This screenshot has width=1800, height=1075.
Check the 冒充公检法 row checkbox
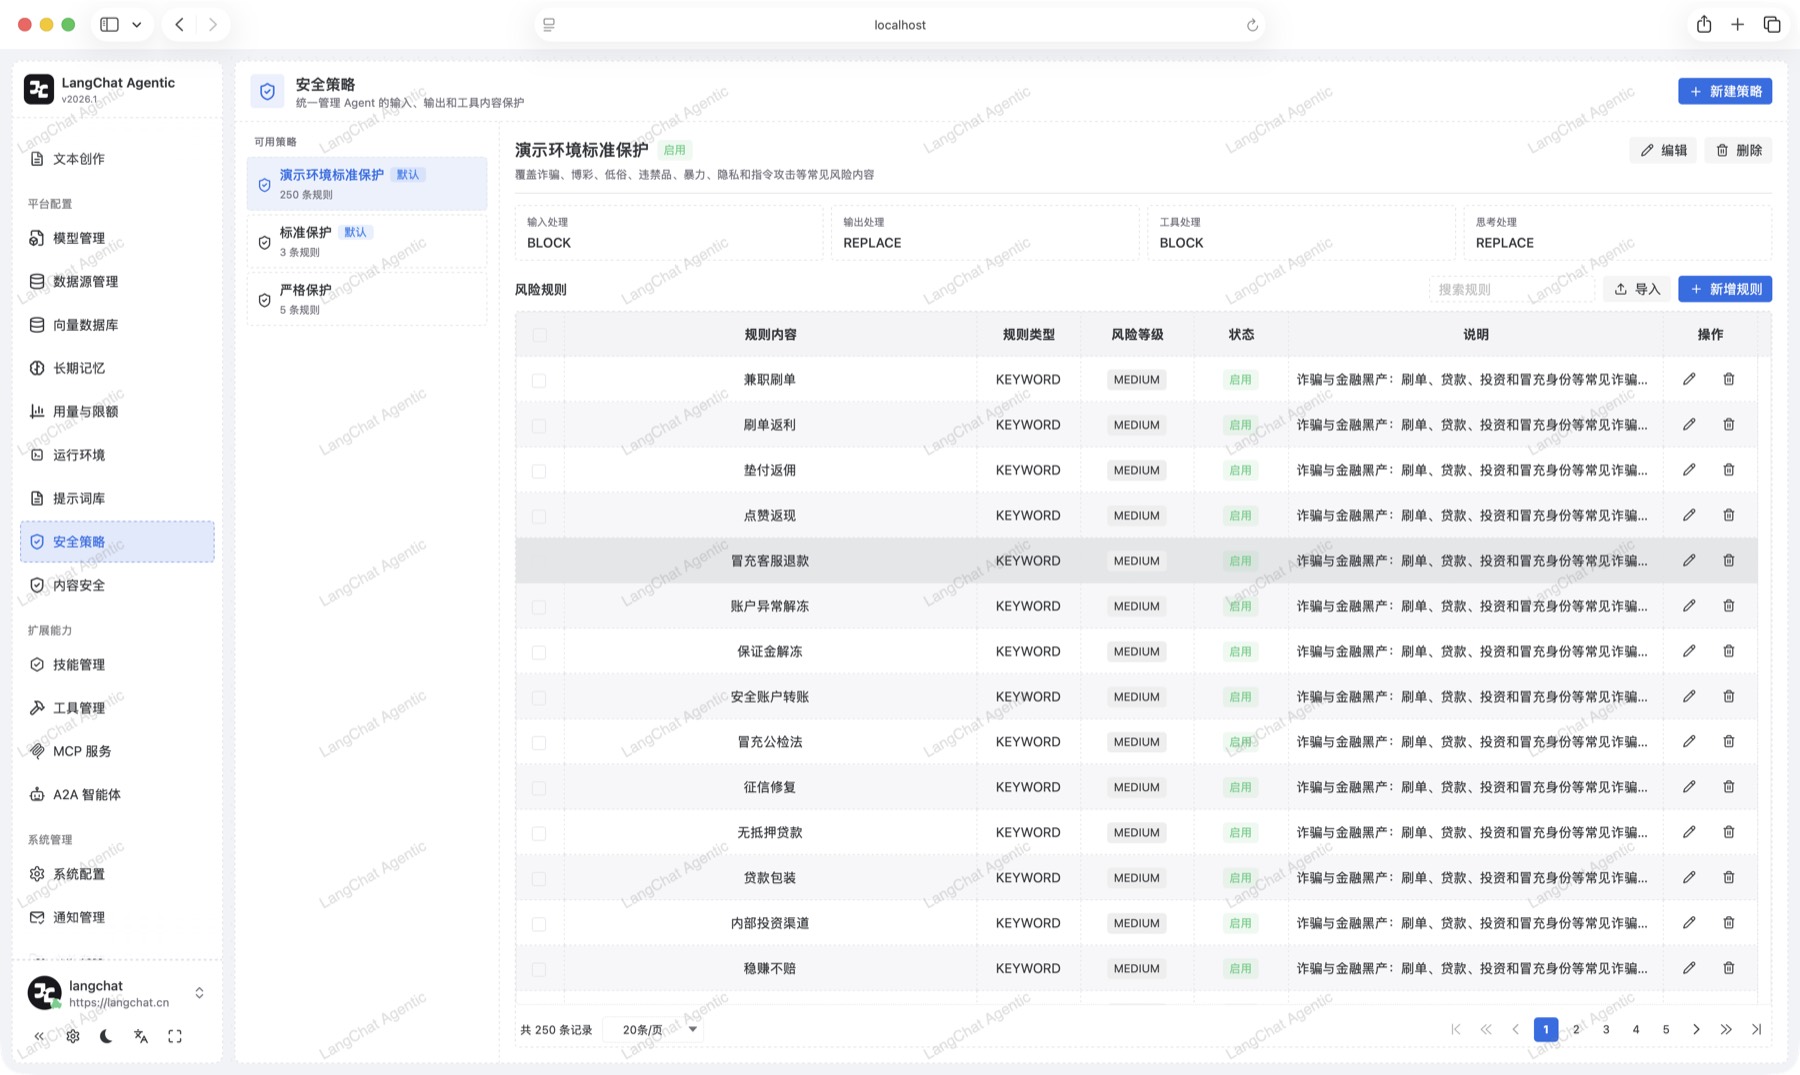tap(539, 742)
